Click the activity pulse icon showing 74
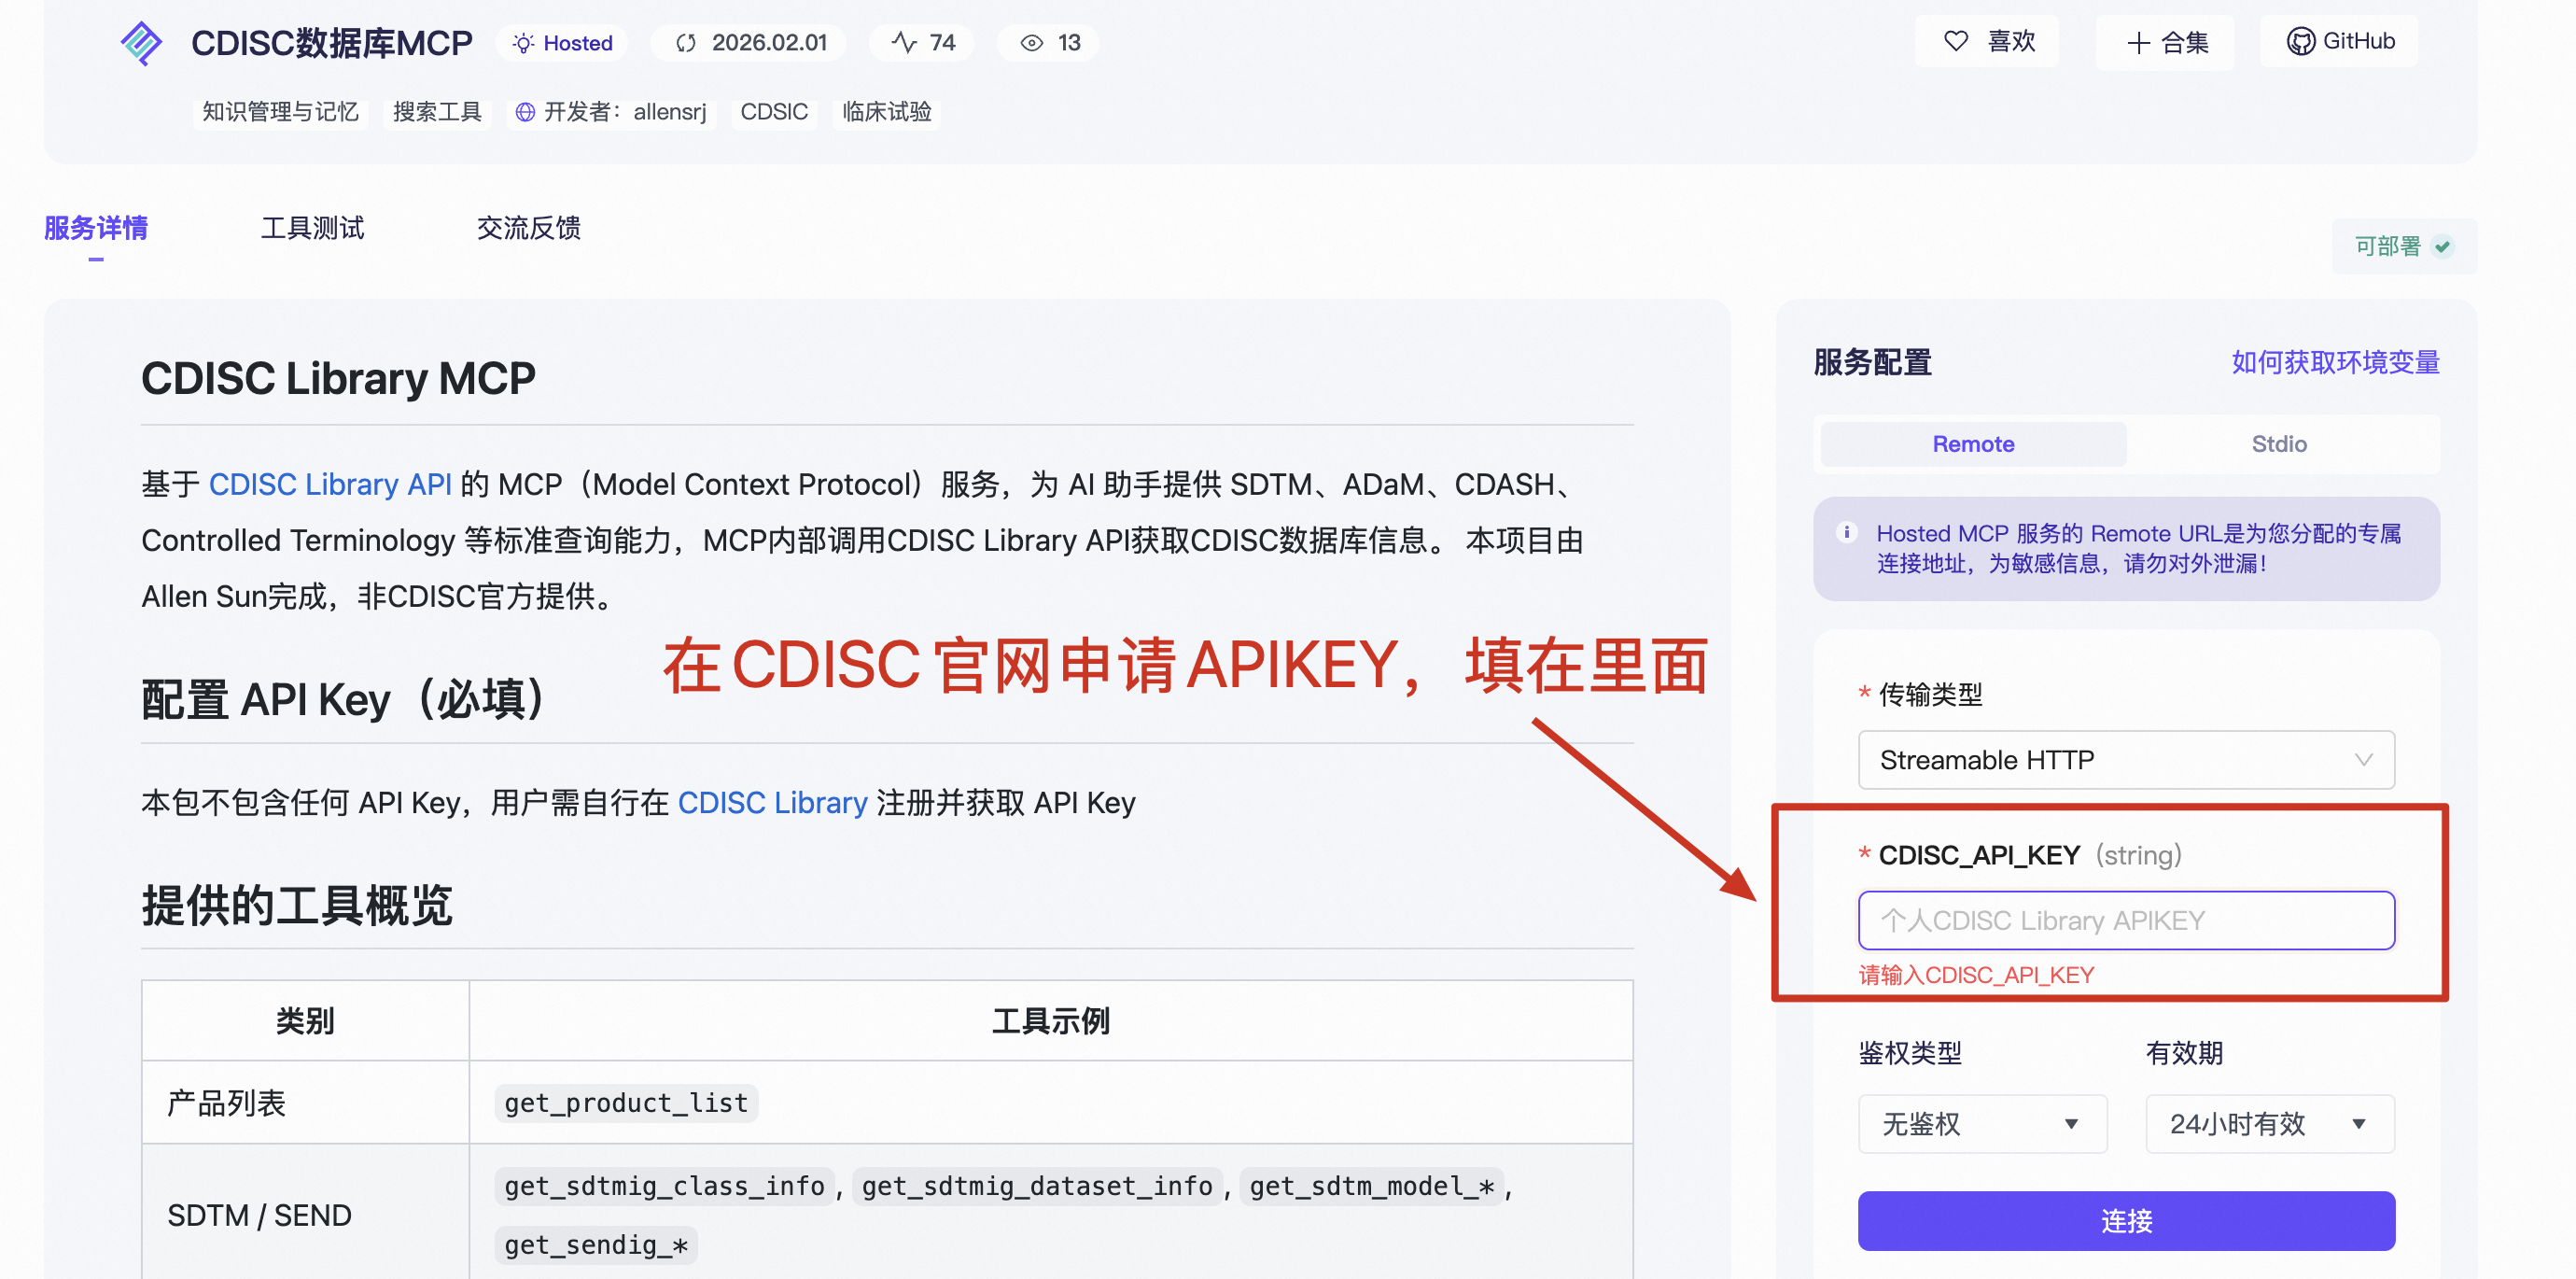The height and width of the screenshot is (1279, 2576). pyautogui.click(x=904, y=43)
